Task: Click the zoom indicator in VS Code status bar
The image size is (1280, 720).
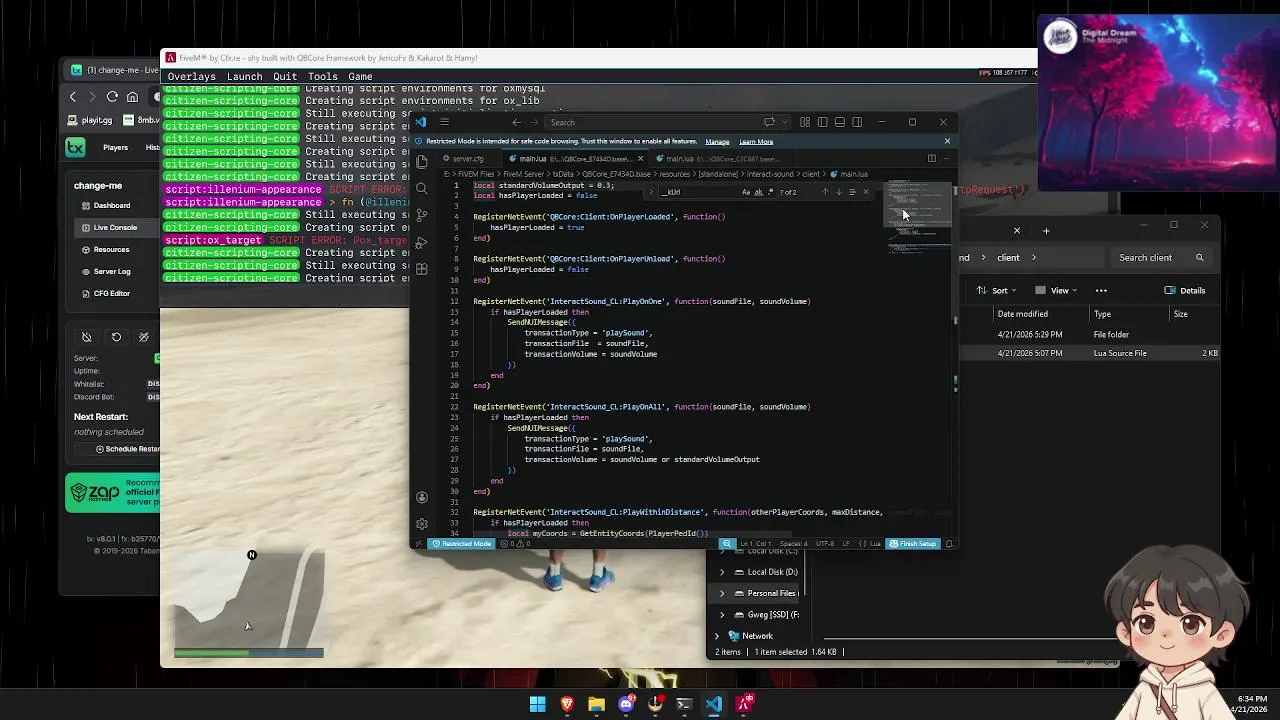Action: pos(727,544)
